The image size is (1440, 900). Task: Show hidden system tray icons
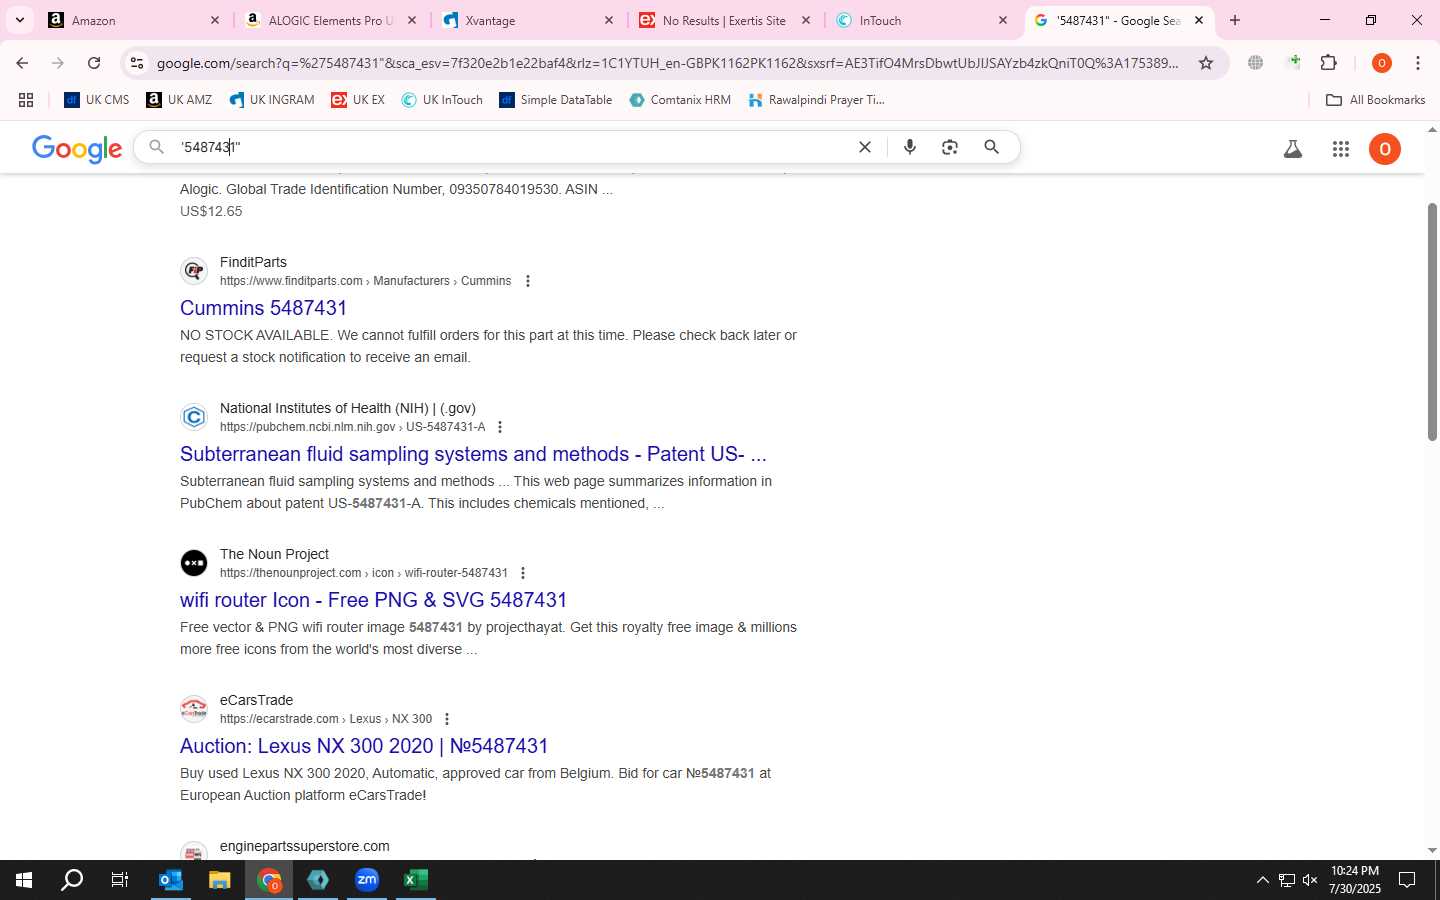(x=1262, y=880)
